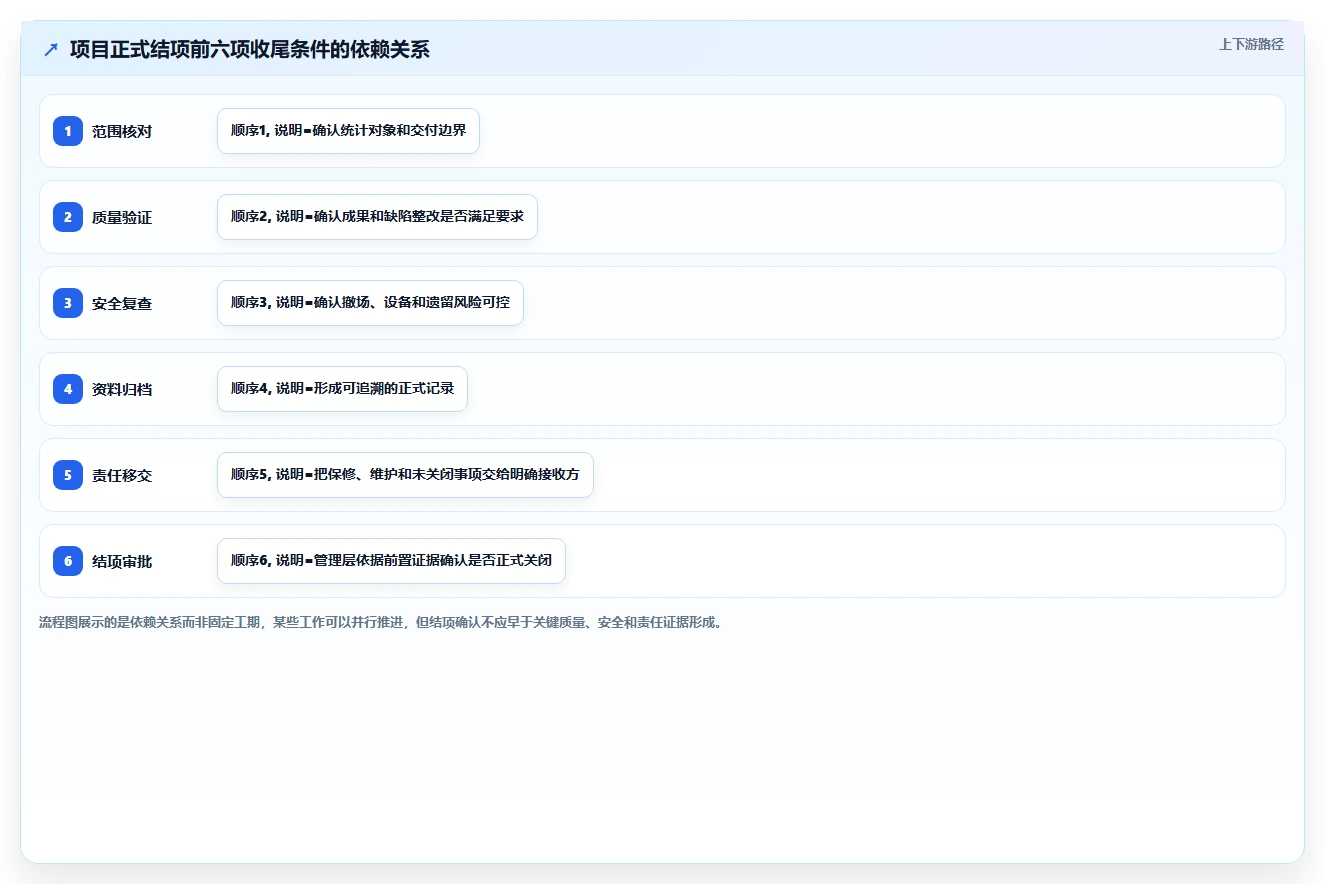Open the 确认统计对象和交付边界 description box
1325x884 pixels.
pyautogui.click(x=348, y=131)
